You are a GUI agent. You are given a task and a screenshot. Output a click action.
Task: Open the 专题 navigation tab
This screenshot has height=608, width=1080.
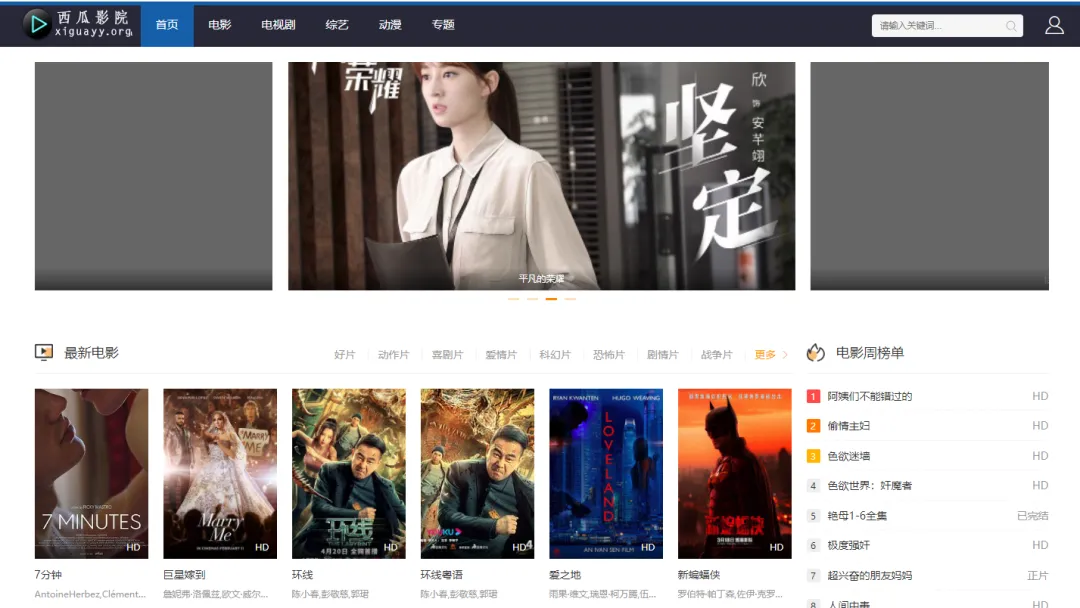click(443, 25)
